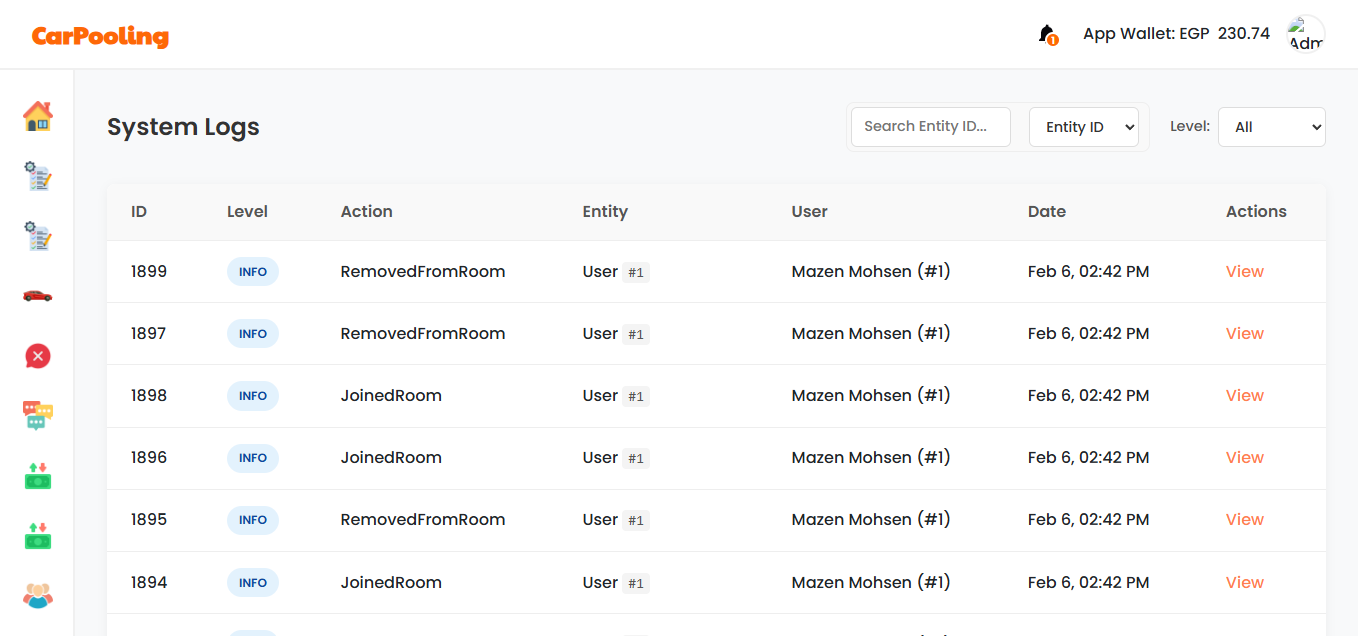Click the Search Entity ID input field
The width and height of the screenshot is (1358, 636).
930,127
